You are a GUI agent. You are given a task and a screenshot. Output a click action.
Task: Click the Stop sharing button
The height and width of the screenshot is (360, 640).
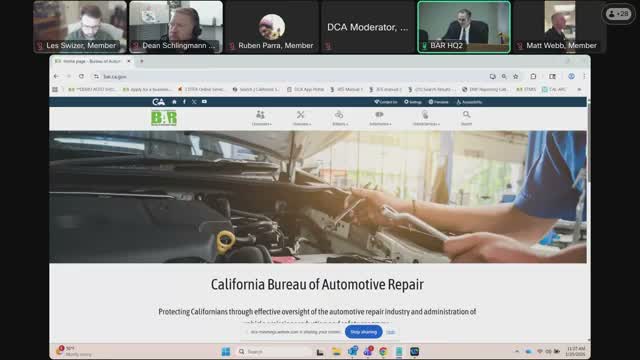click(363, 332)
